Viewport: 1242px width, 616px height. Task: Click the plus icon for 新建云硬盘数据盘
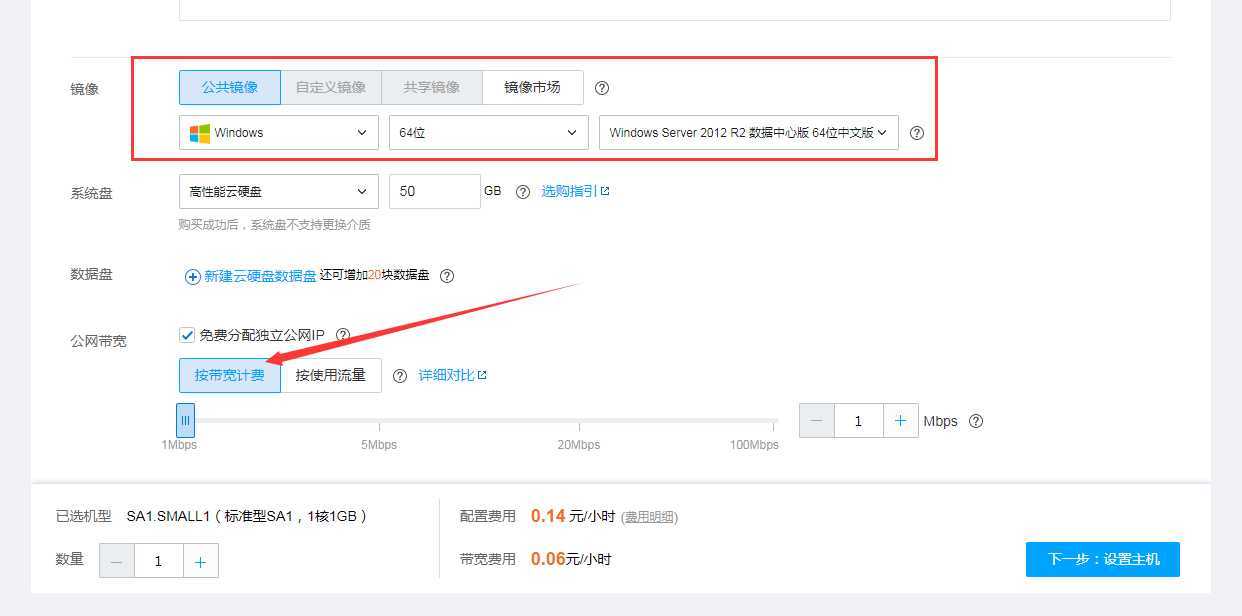pyautogui.click(x=193, y=277)
